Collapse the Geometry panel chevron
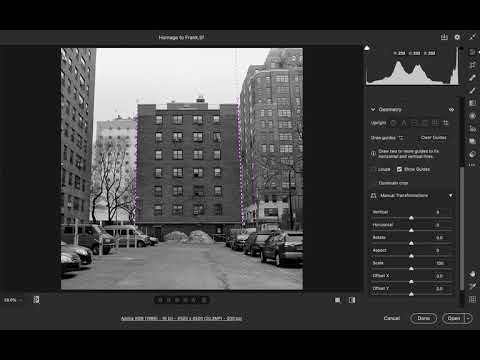Screen dimensions: 480x360 pyautogui.click(x=373, y=109)
